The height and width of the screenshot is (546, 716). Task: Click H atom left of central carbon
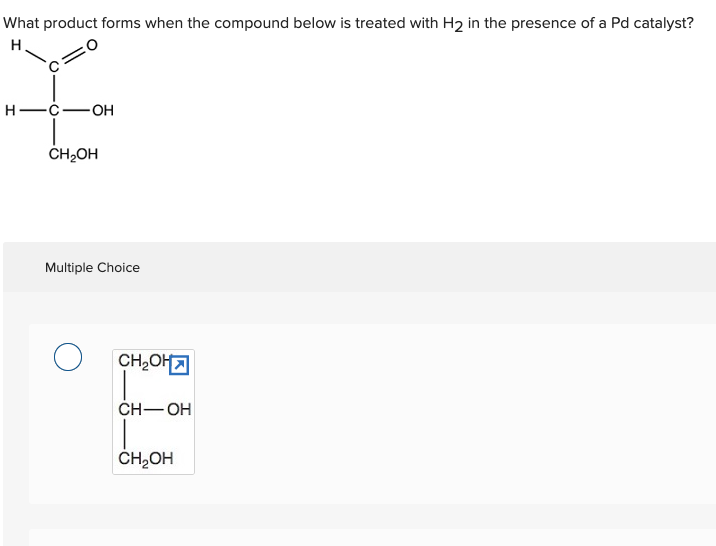click(10, 110)
